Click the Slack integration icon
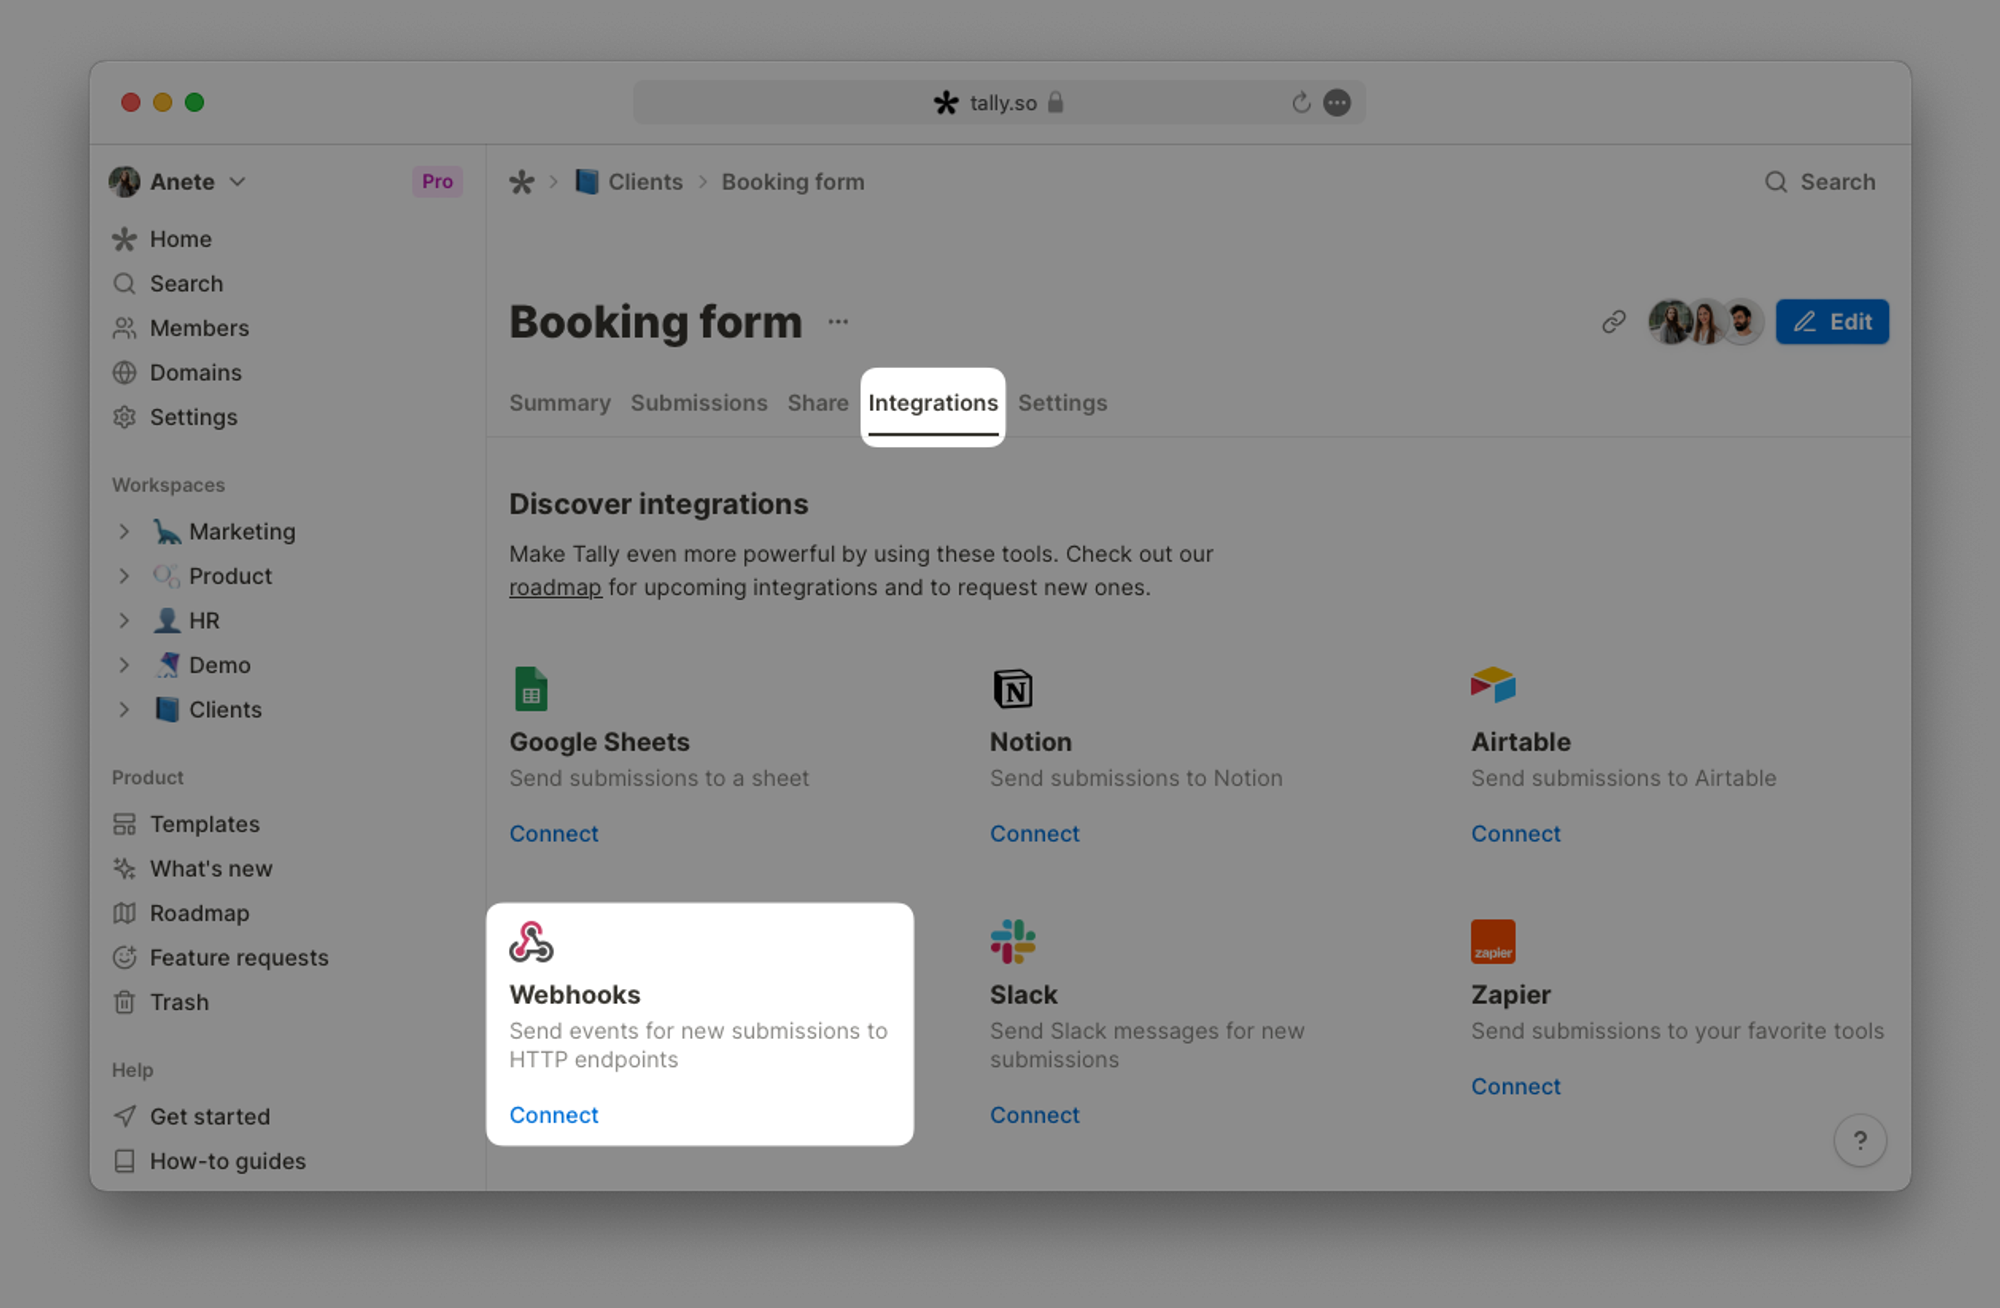2000x1308 pixels. point(1013,942)
